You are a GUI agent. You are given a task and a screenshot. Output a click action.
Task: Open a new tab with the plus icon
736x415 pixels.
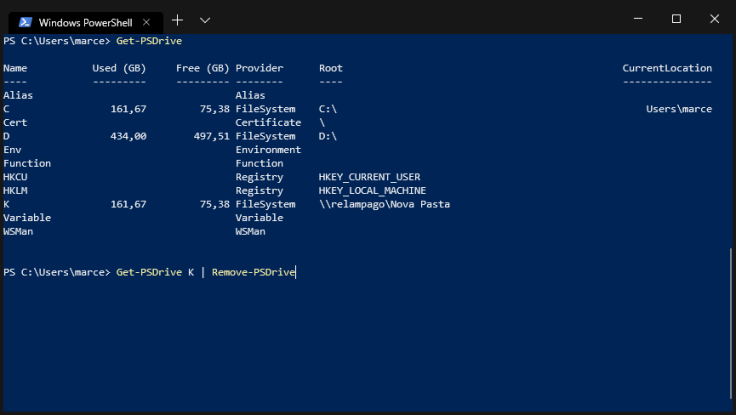click(x=178, y=20)
